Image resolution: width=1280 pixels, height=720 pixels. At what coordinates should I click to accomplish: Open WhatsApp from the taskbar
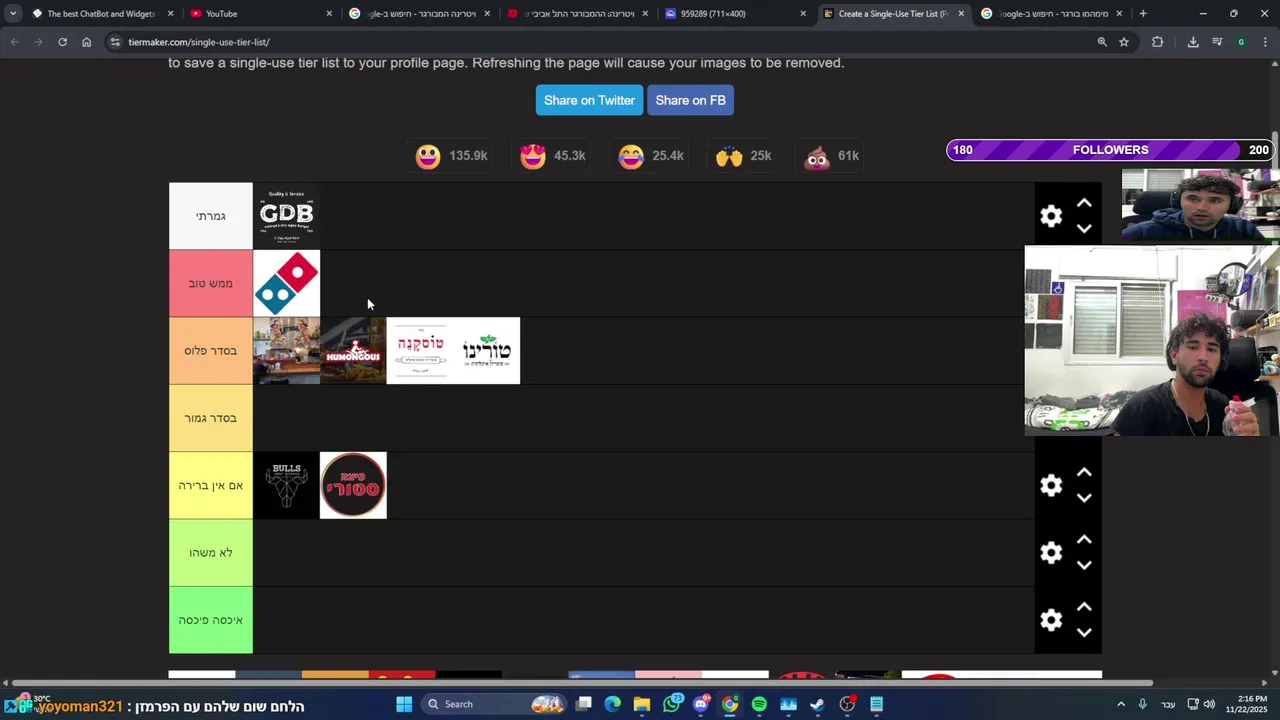(x=672, y=704)
